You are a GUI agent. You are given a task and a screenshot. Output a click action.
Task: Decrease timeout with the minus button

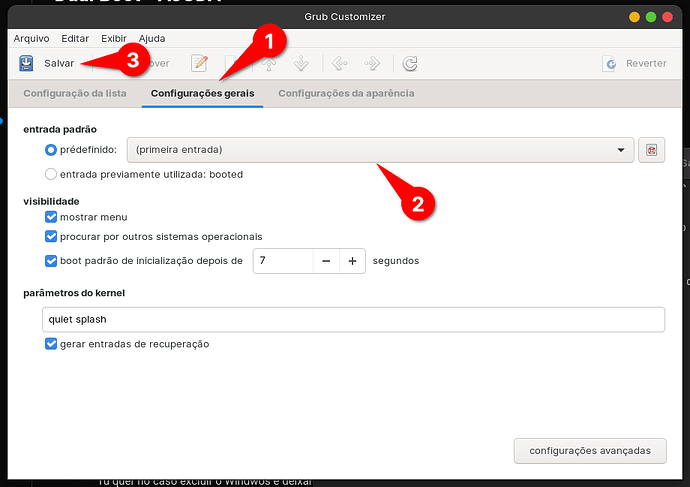(x=326, y=261)
